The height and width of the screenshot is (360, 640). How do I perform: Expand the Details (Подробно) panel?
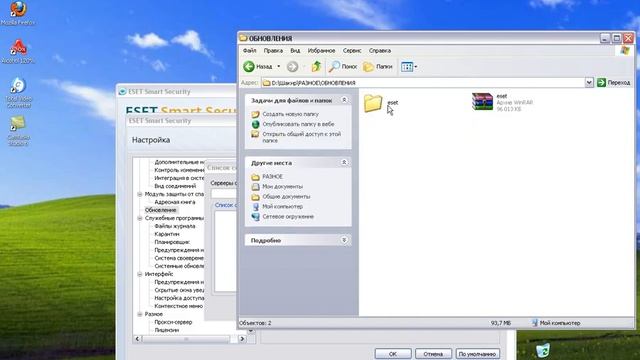344,240
